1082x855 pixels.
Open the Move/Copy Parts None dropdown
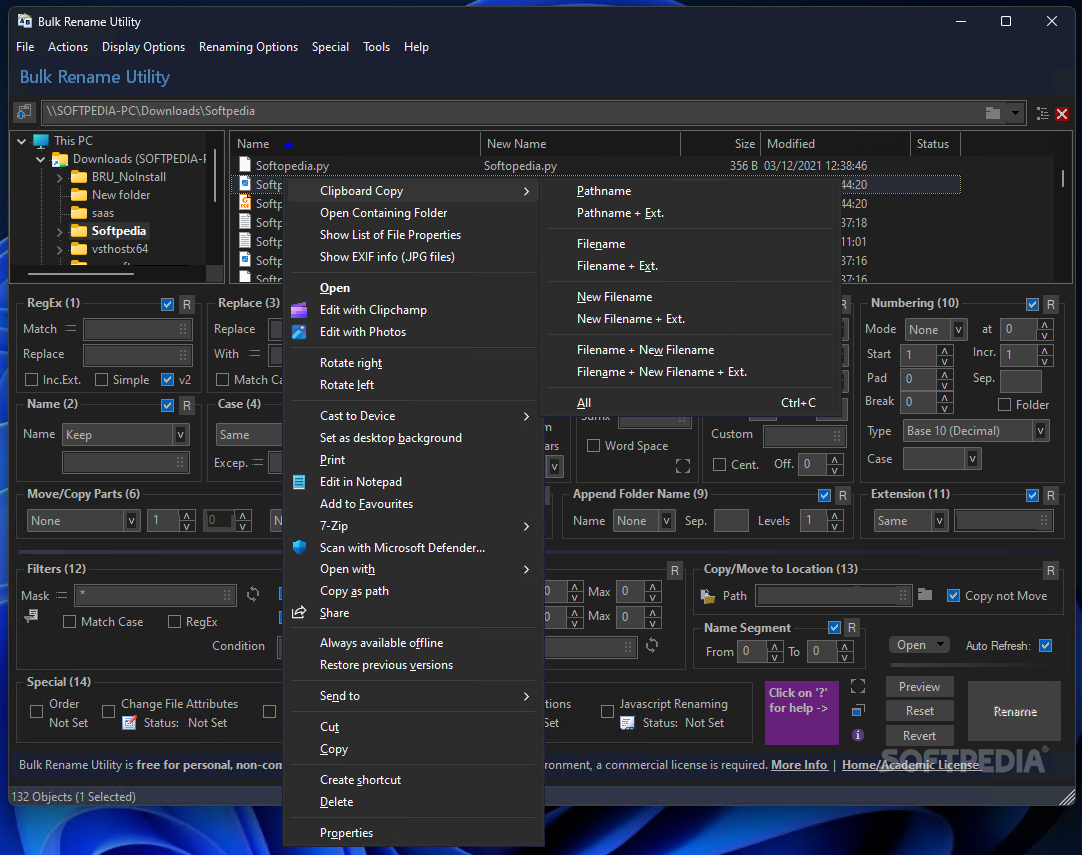coord(131,521)
